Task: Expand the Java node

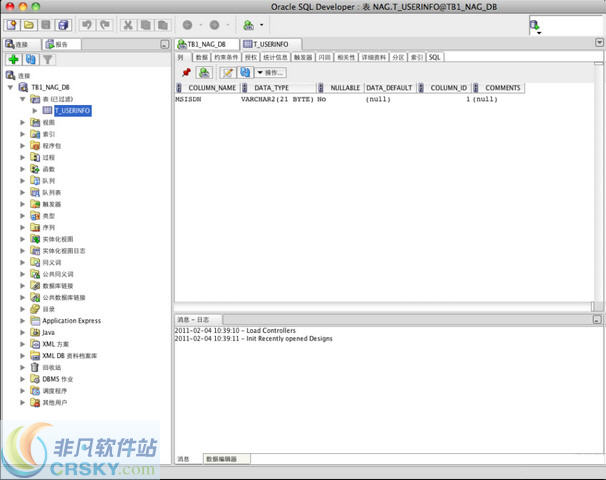Action: point(22,332)
